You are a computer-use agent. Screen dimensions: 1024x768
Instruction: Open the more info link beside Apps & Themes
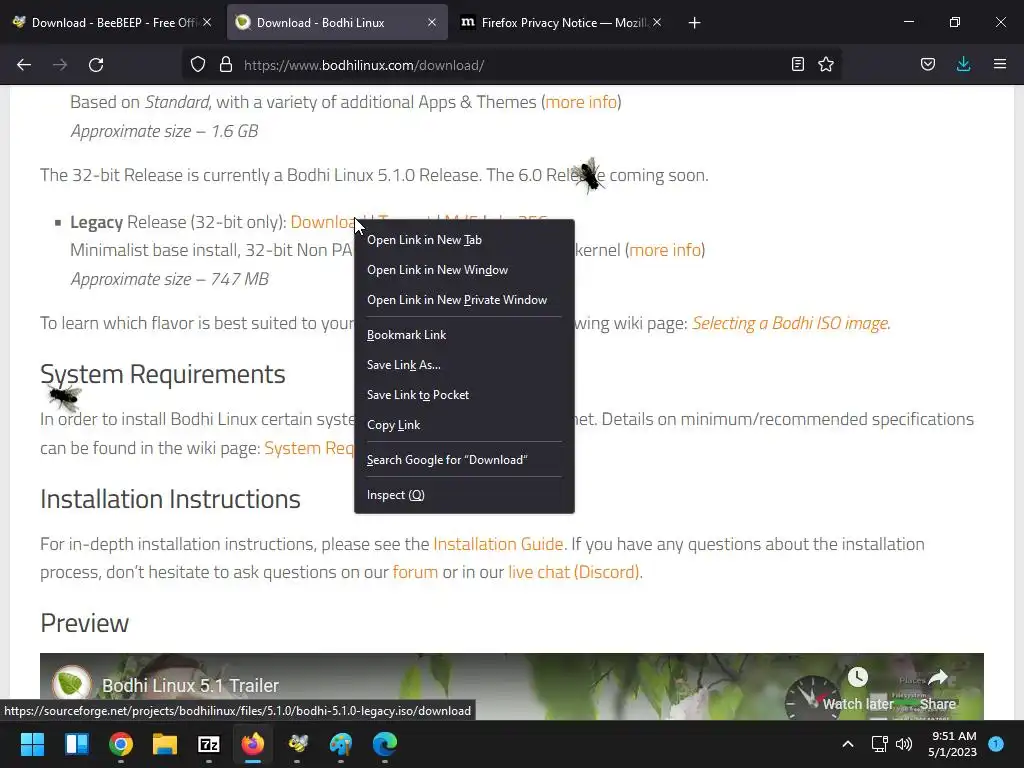tap(581, 102)
